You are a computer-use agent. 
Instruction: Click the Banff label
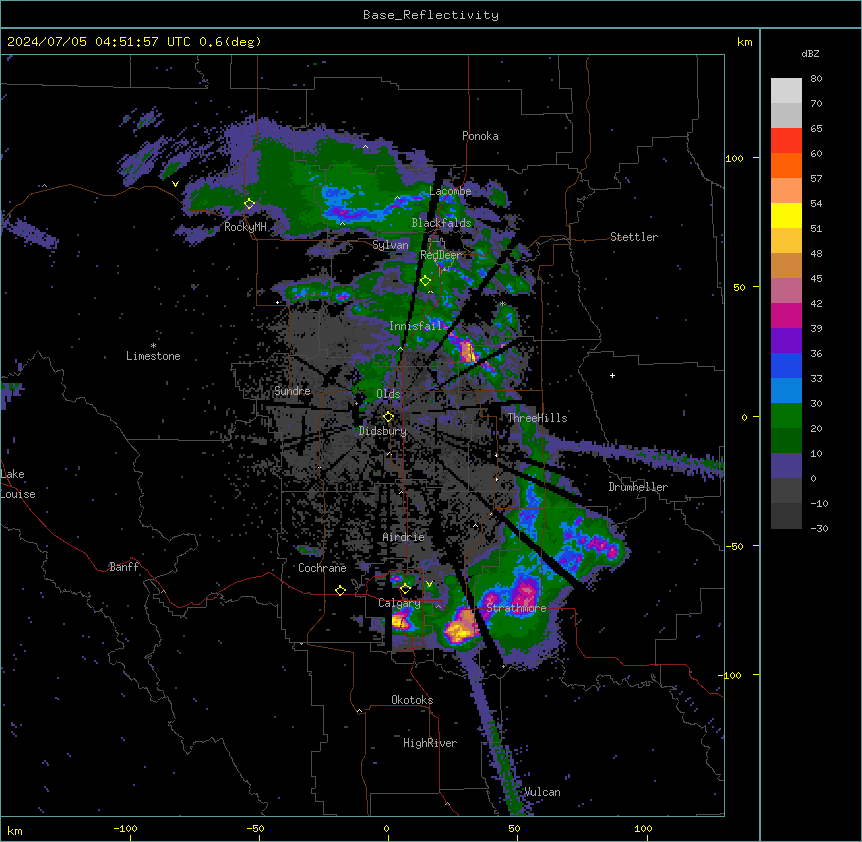124,567
